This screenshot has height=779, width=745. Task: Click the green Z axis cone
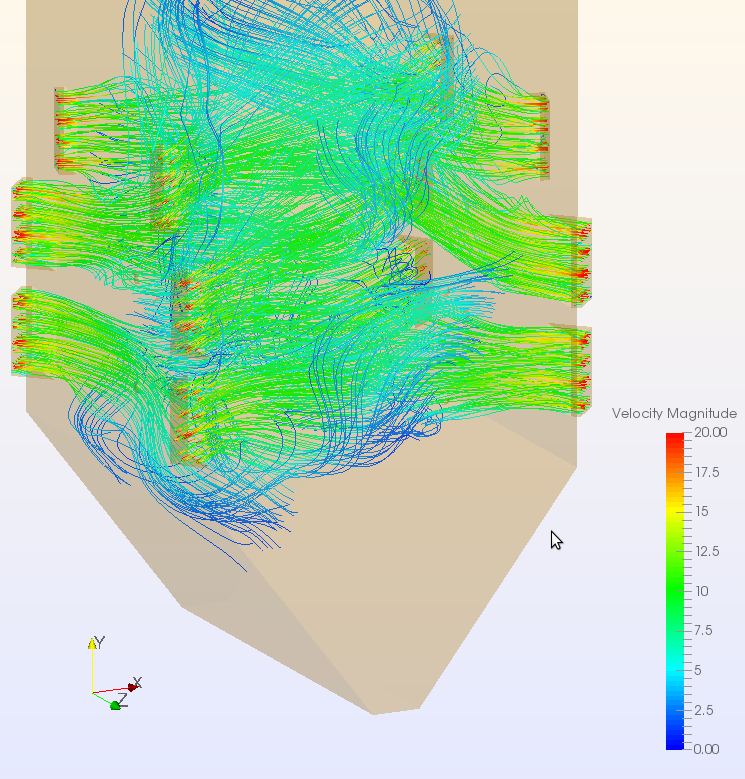115,705
